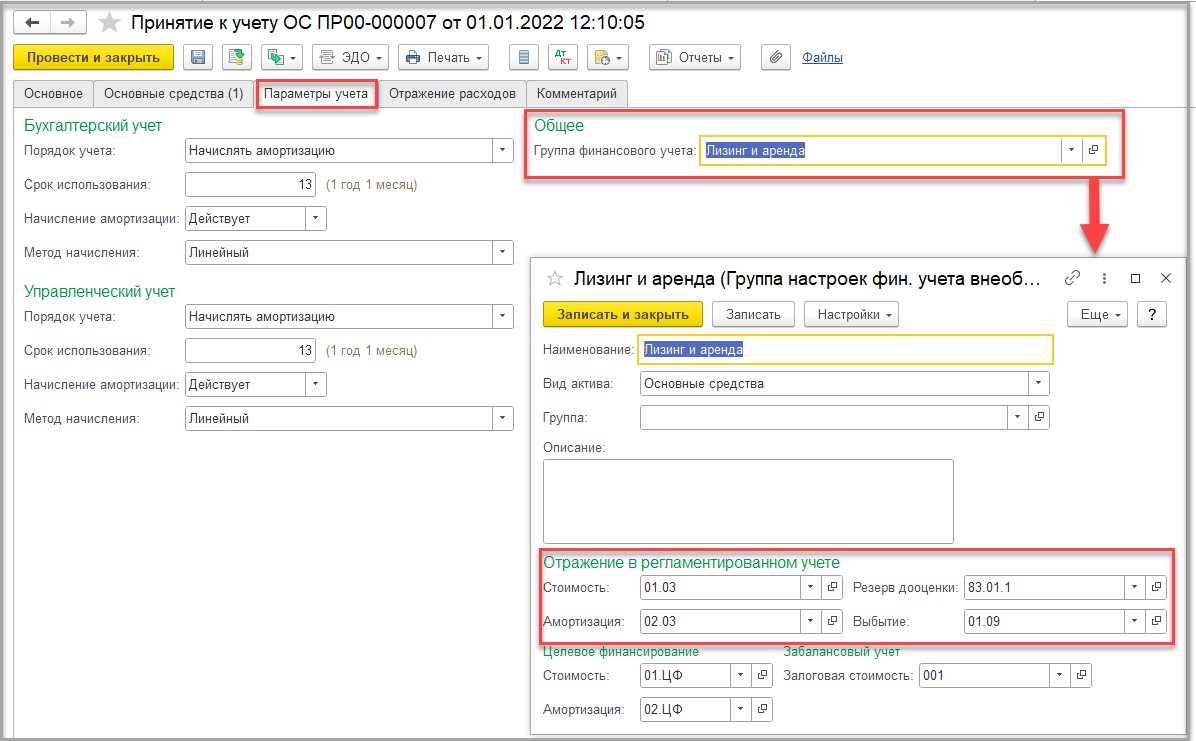The width and height of the screenshot is (1196, 741).
Task: Open the Вид актива dropdown list
Action: [1038, 383]
